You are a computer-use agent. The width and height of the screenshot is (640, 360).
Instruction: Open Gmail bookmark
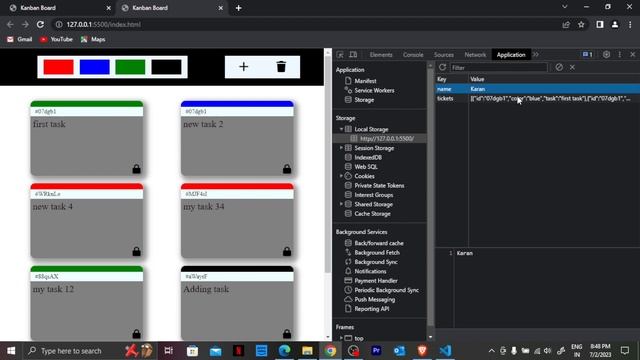click(20, 39)
